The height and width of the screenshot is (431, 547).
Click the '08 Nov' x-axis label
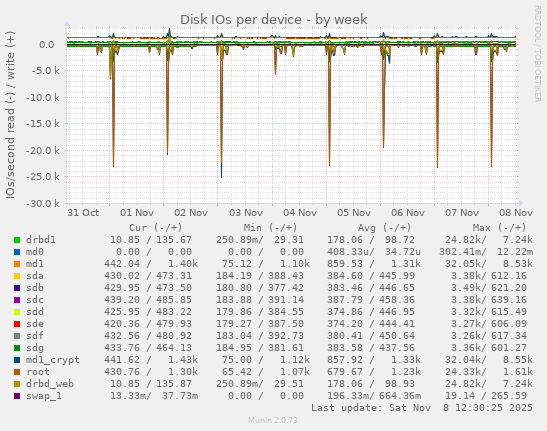point(516,213)
